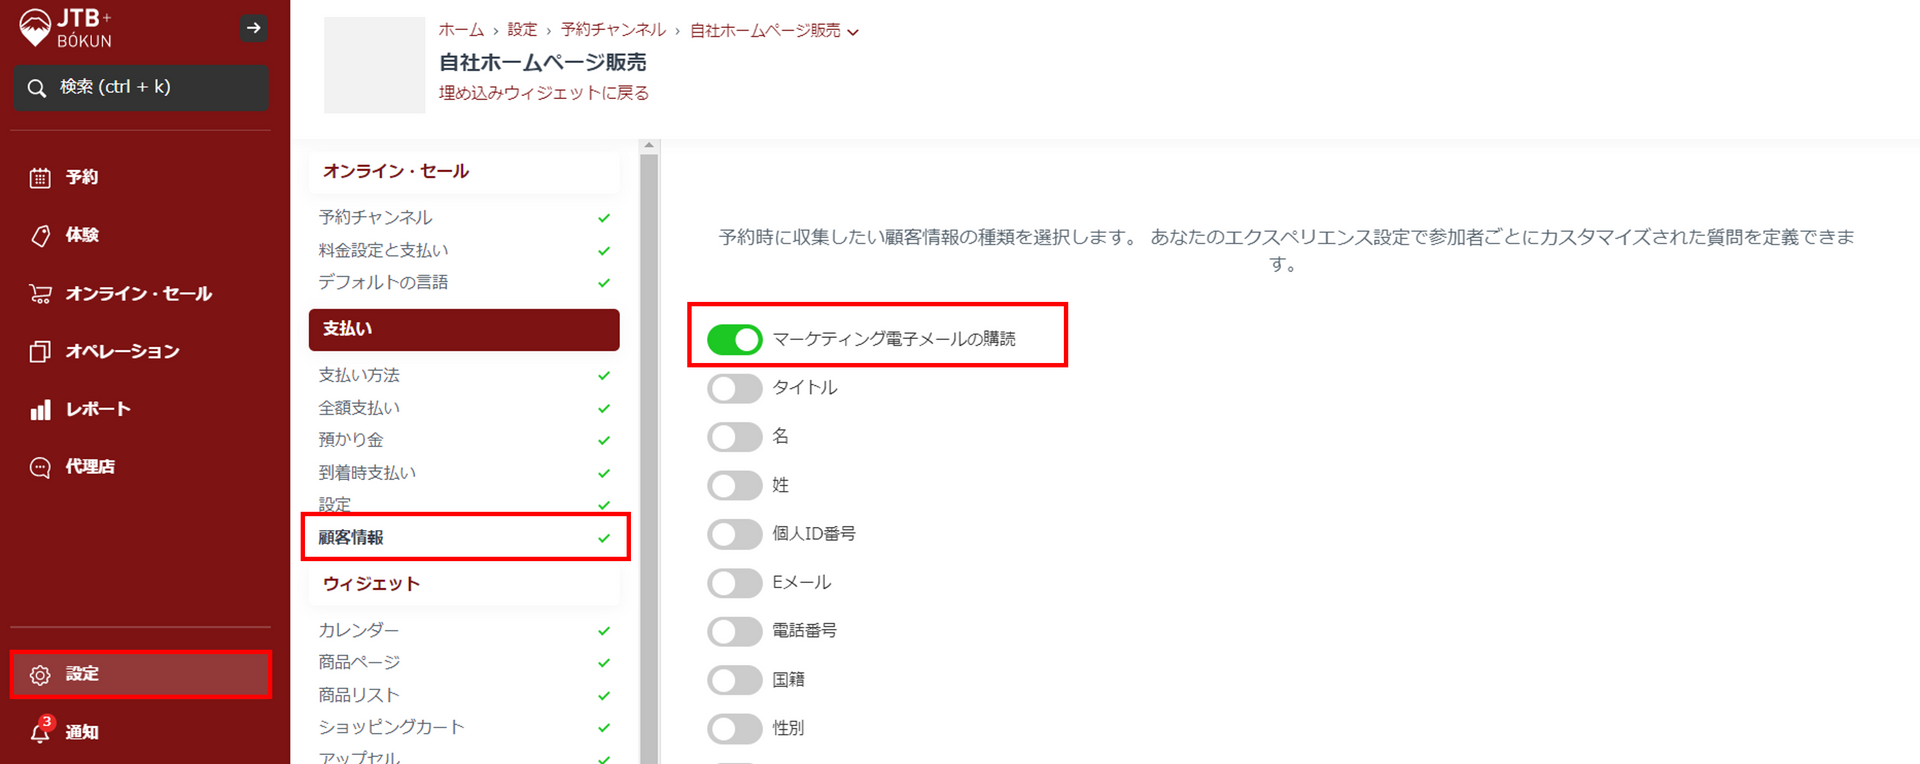Click the chat bubble icon for 代理店
Image resolution: width=1920 pixels, height=764 pixels.
tap(40, 467)
